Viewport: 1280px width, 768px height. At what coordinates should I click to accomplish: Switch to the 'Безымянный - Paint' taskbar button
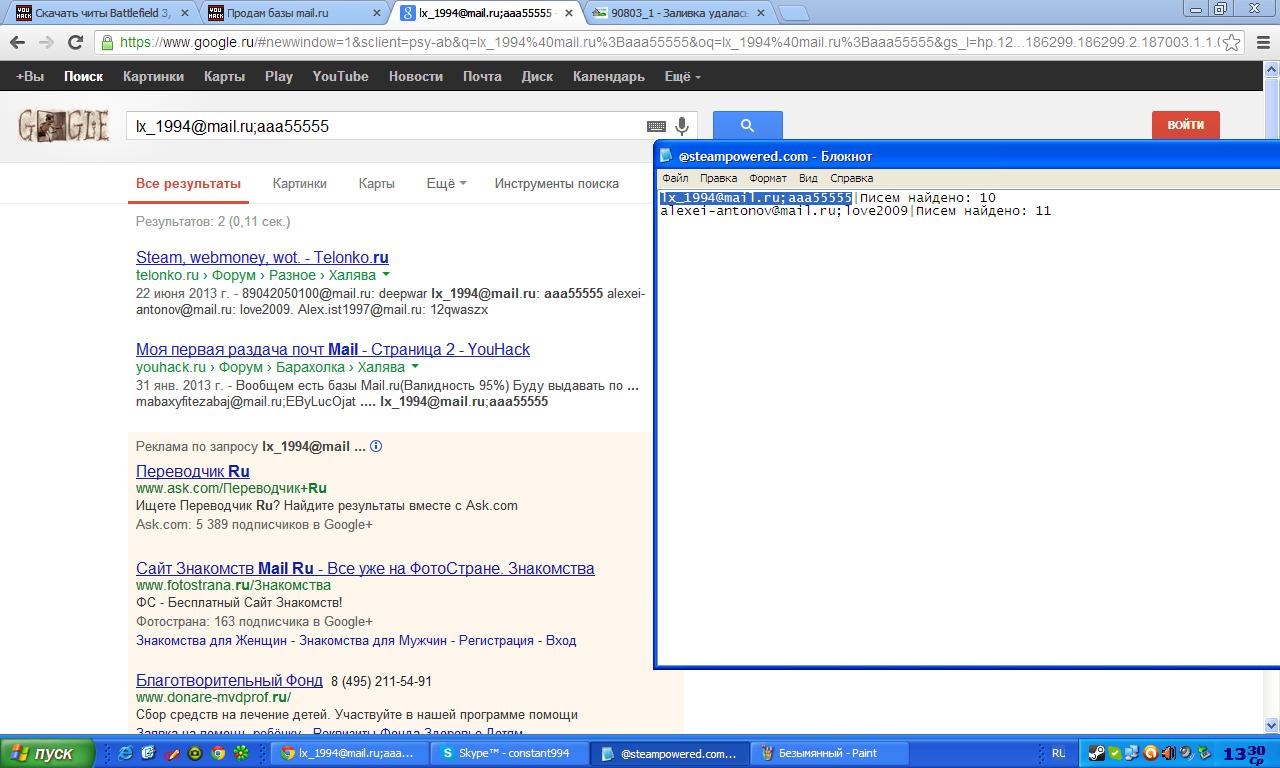click(x=830, y=753)
